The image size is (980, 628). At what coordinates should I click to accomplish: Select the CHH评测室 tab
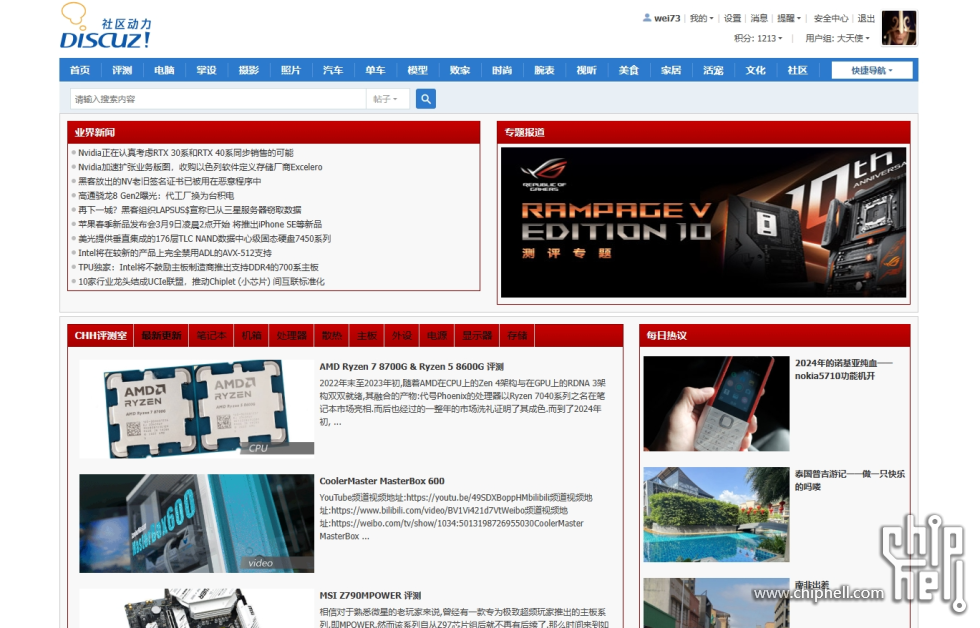pos(101,336)
